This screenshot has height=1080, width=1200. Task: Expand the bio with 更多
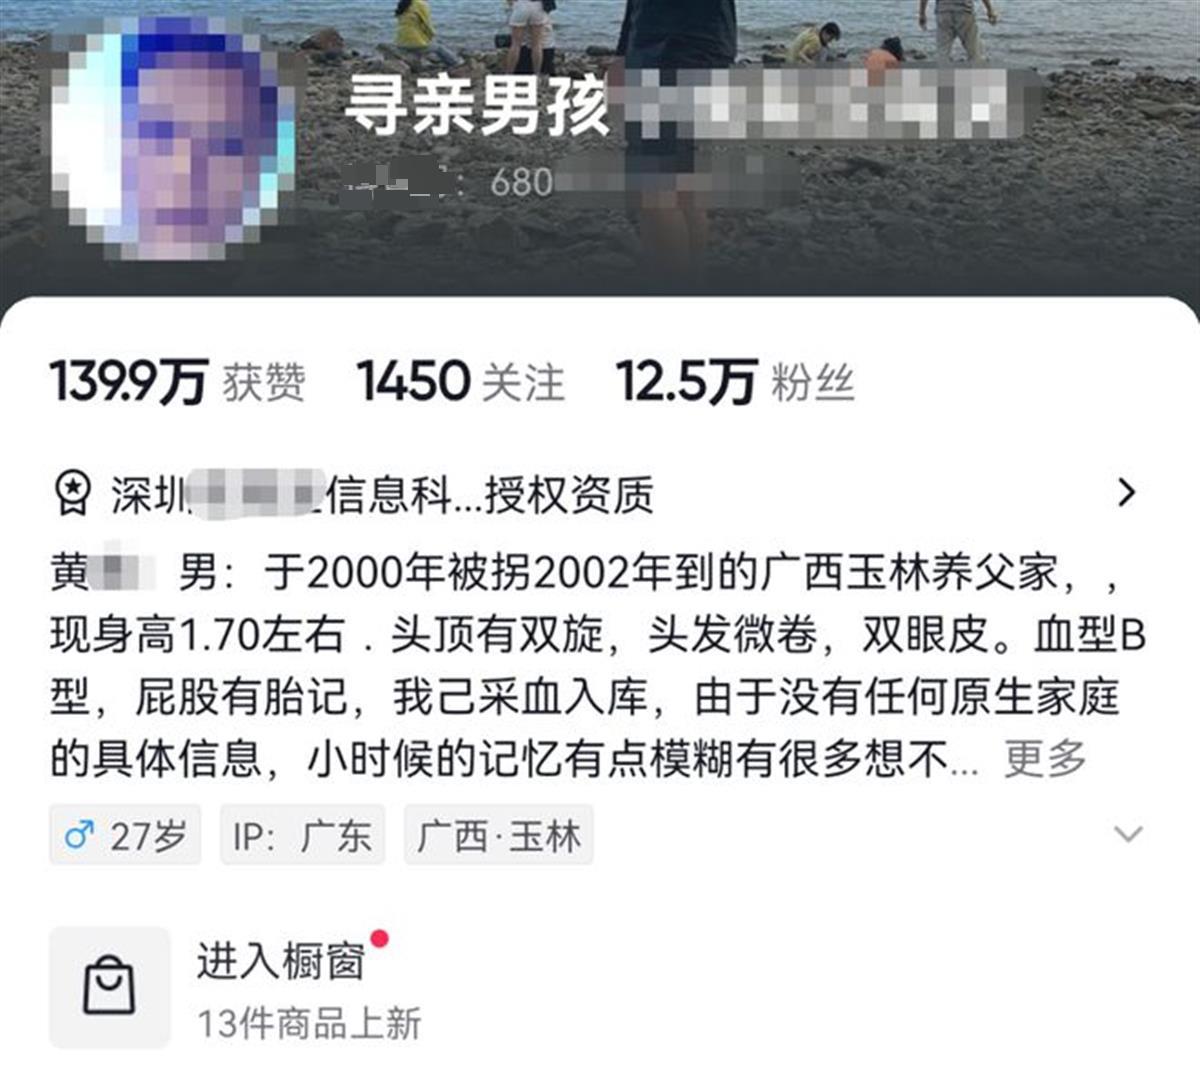[1045, 758]
